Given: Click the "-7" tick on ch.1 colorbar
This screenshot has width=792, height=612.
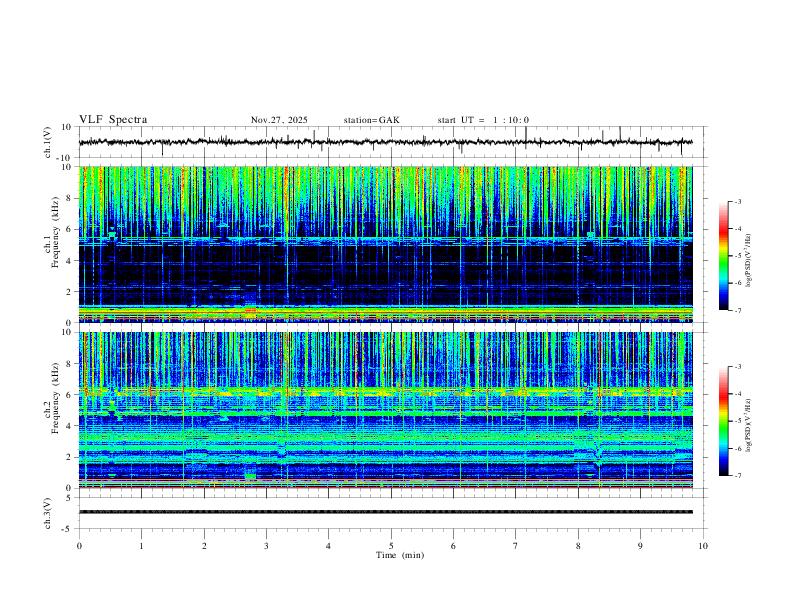Looking at the screenshot, I should point(737,310).
